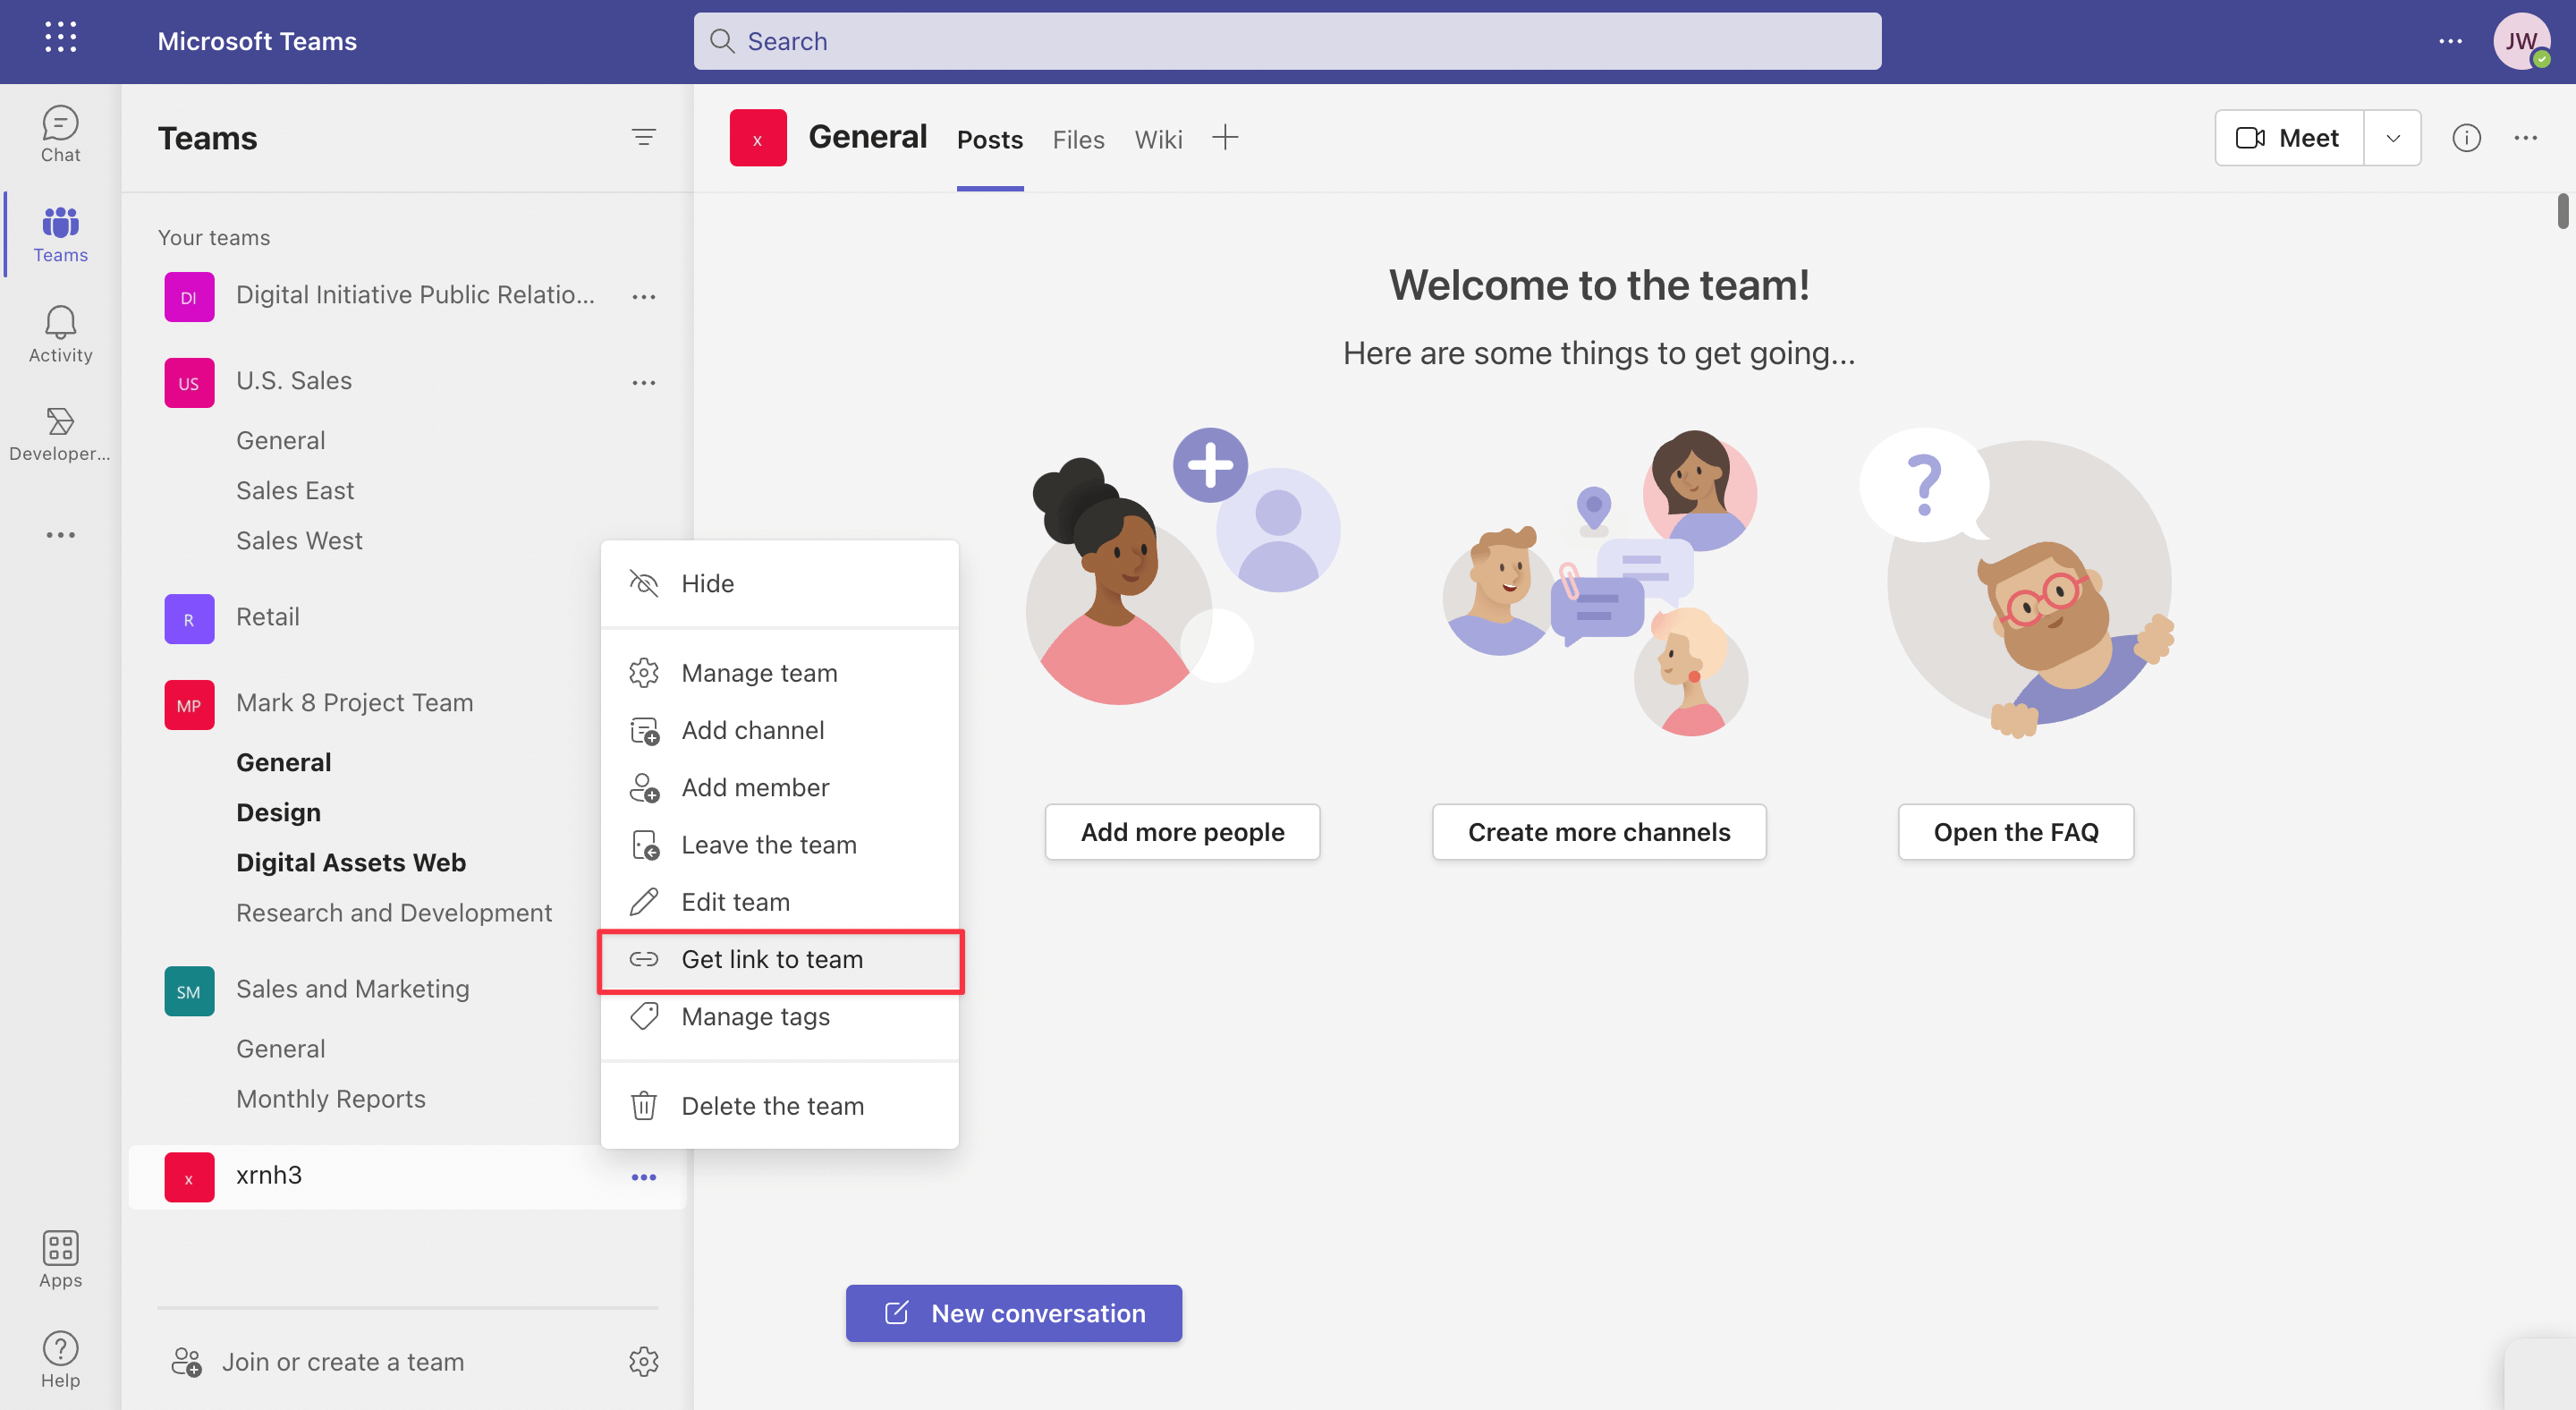This screenshot has width=2576, height=1410.
Task: Open the Developer Portal app icon
Action: coord(60,434)
